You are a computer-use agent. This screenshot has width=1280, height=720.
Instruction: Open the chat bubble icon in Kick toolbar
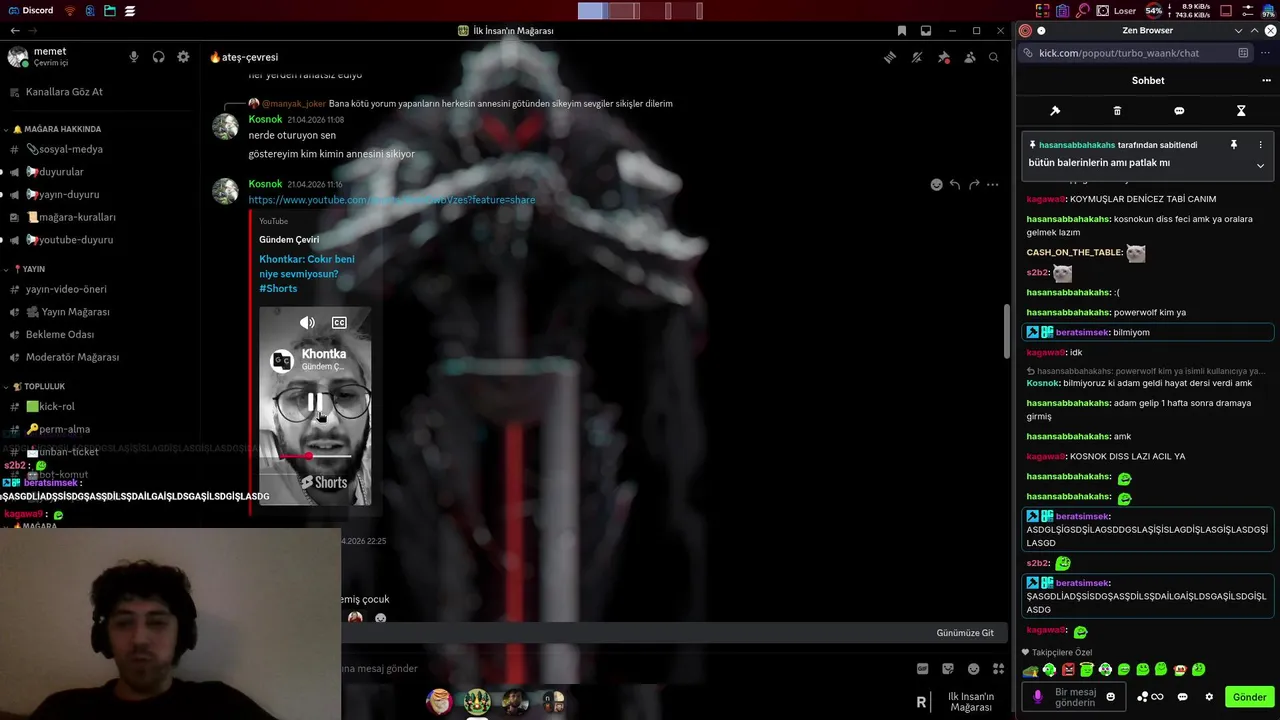(x=1179, y=111)
